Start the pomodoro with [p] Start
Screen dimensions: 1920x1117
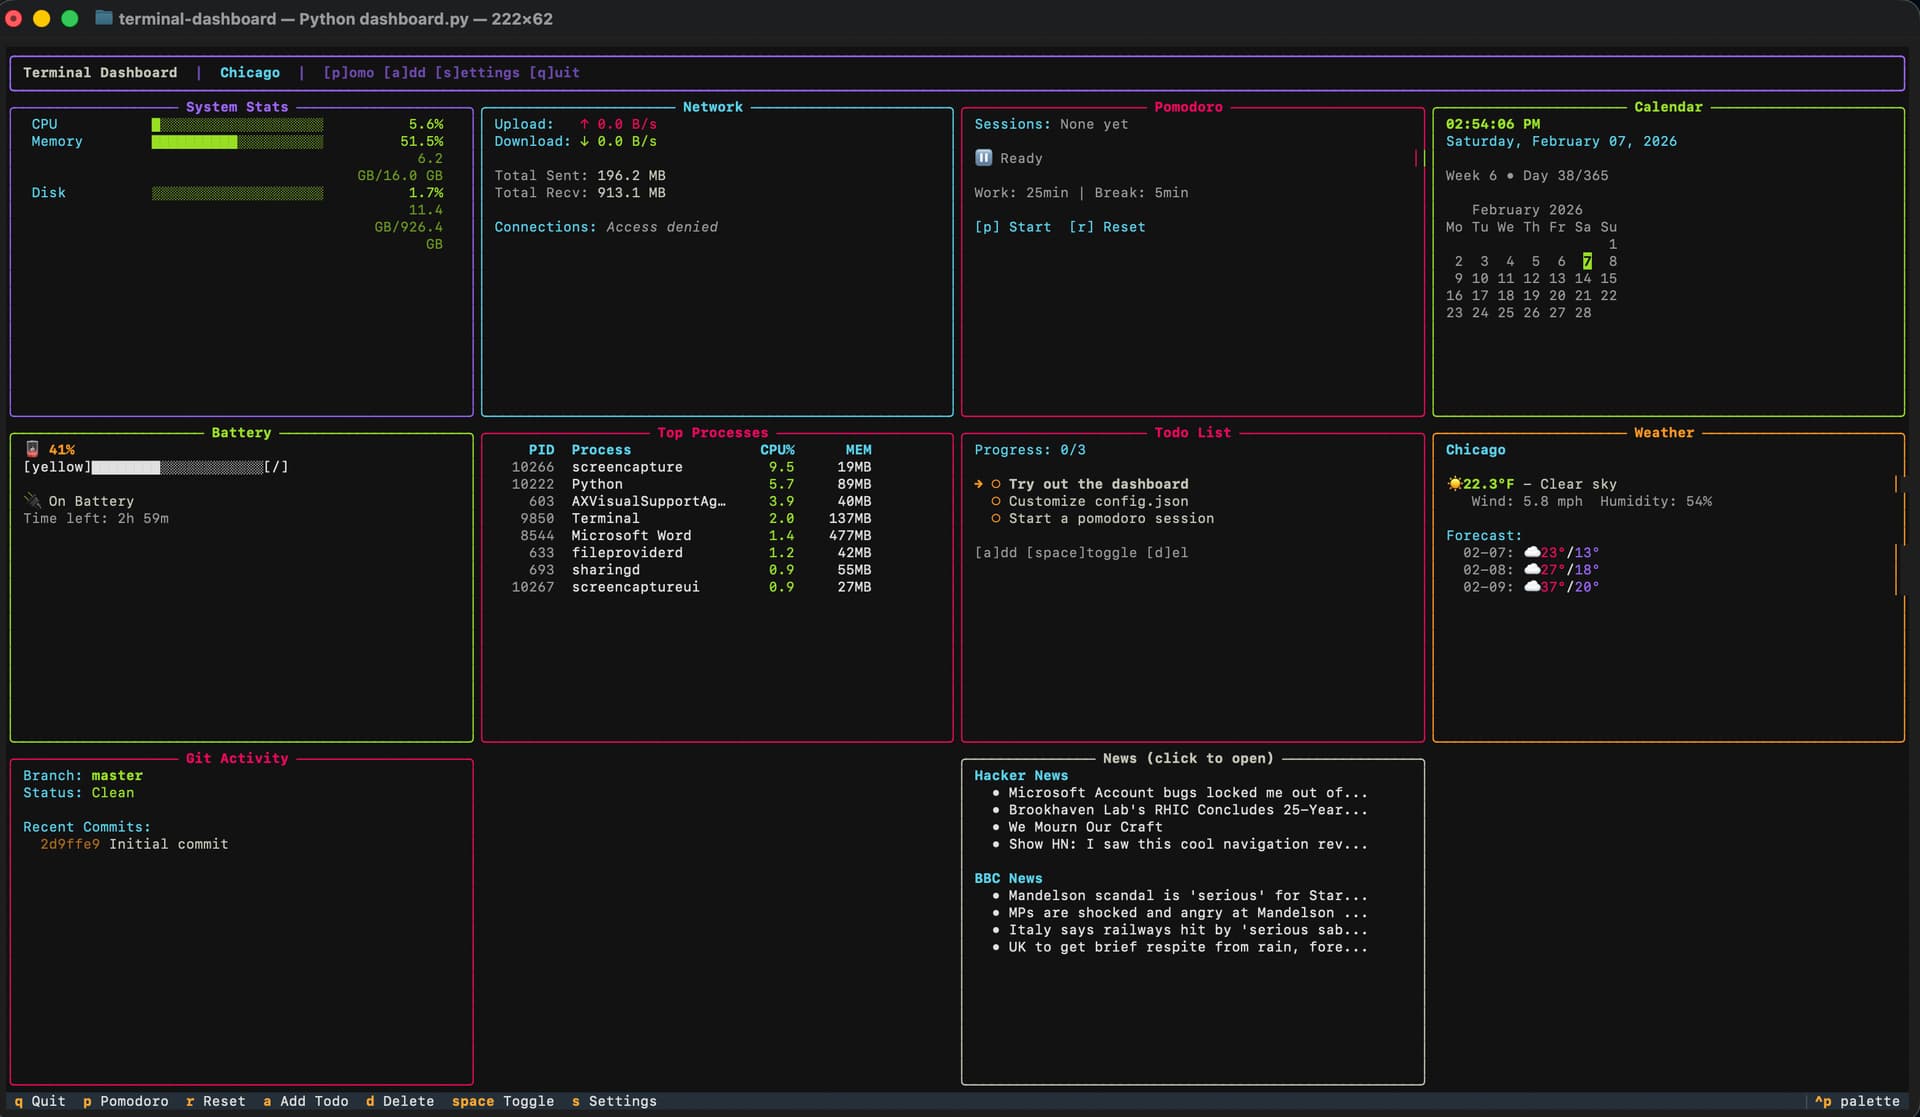(x=1013, y=227)
